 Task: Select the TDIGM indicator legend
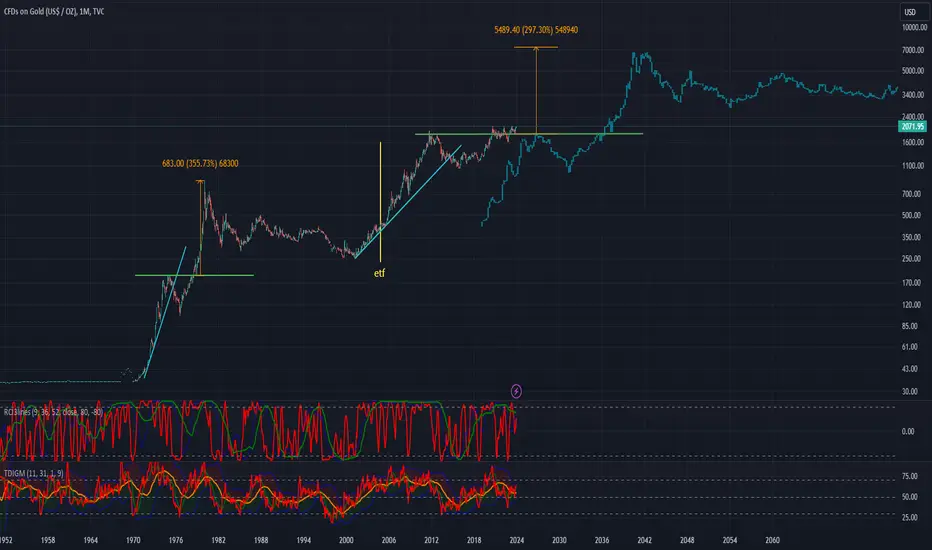33,473
